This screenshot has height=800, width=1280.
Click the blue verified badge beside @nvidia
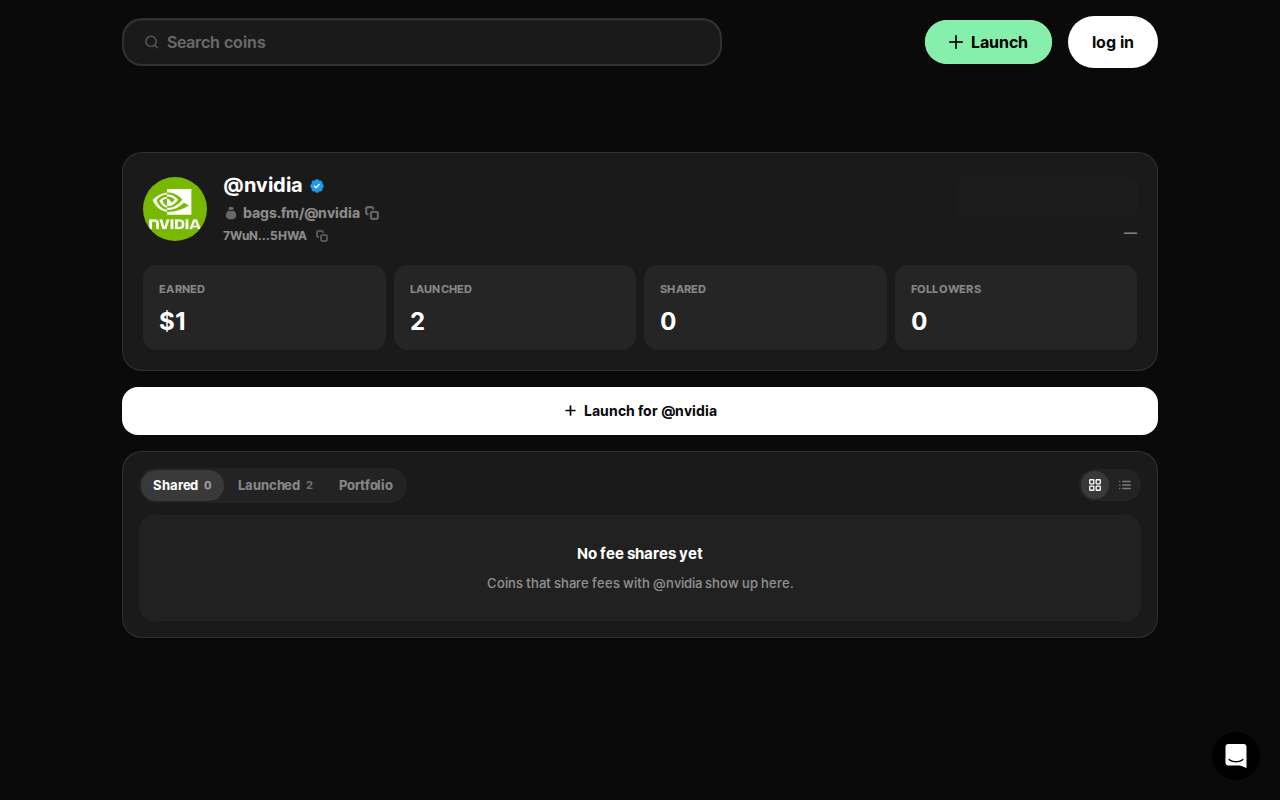[317, 185]
